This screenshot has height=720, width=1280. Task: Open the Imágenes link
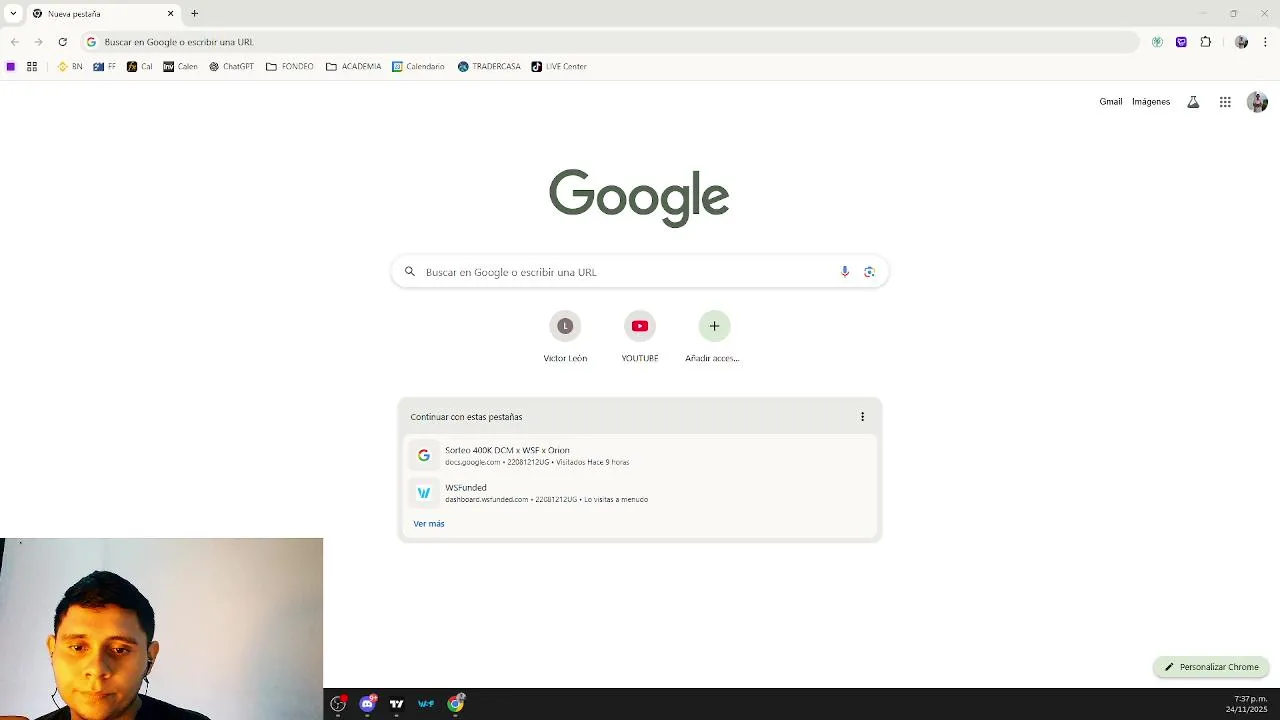[x=1151, y=102]
